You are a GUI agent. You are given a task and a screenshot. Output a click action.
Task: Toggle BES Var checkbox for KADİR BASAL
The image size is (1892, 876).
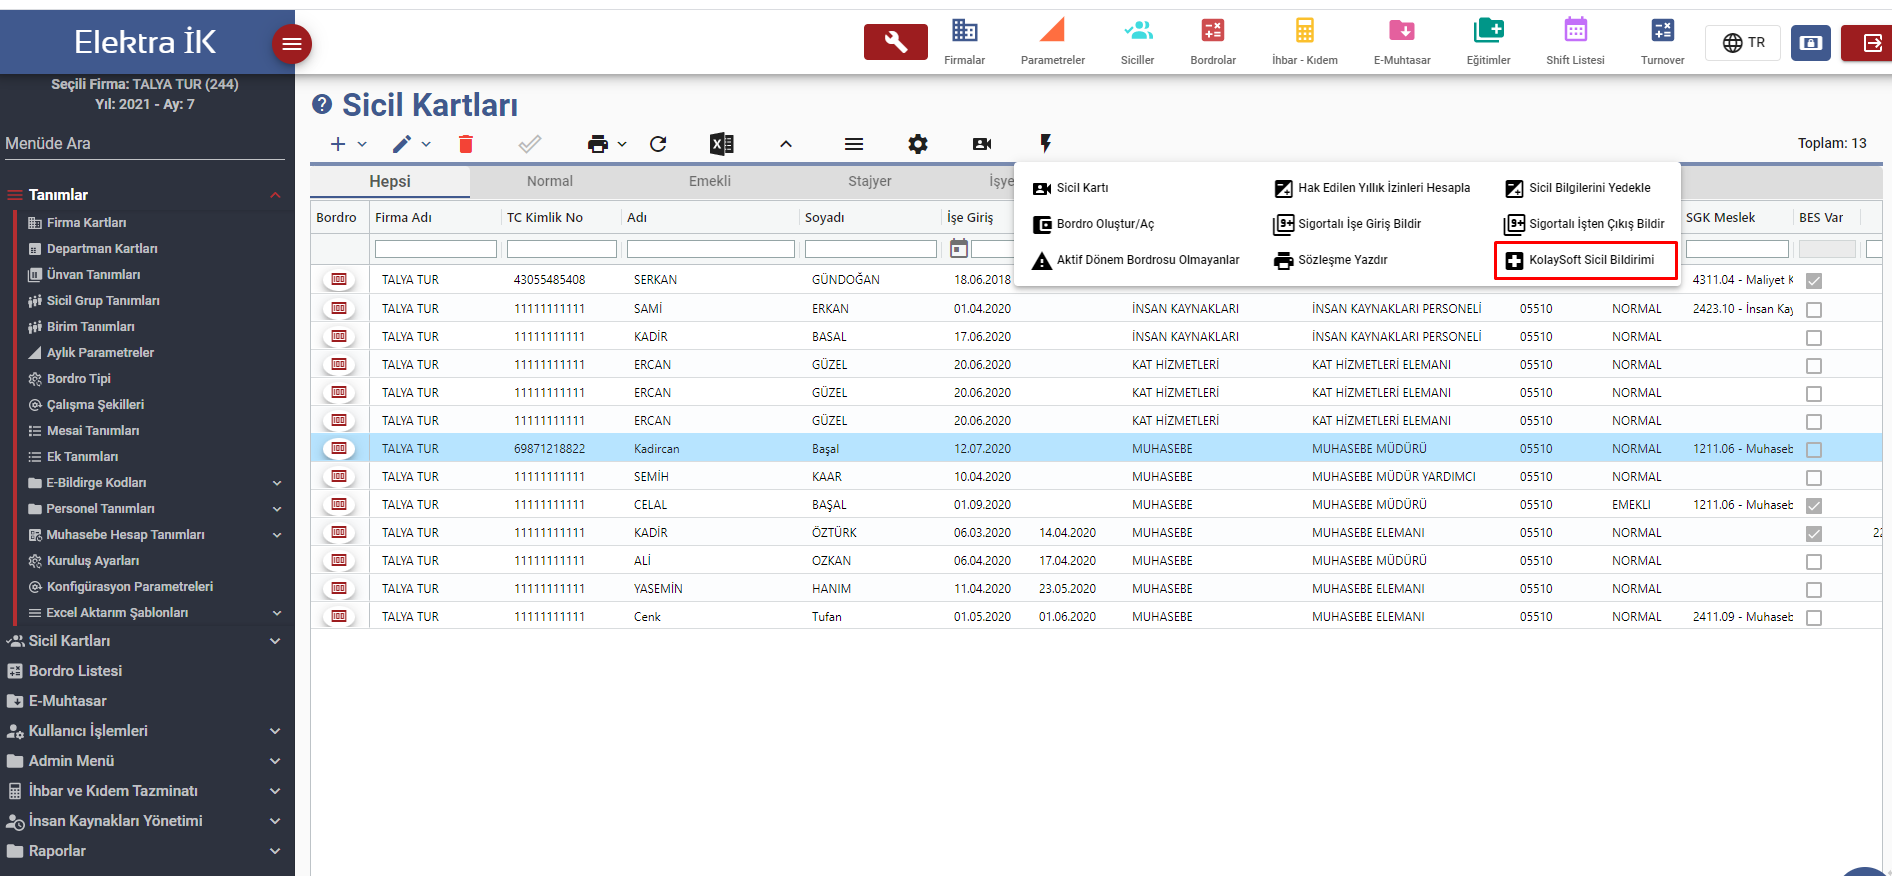1814,338
